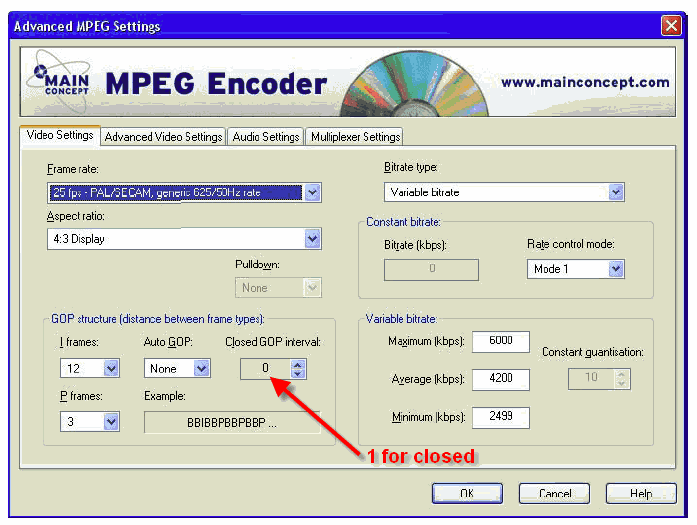Click the Cancel button
Image resolution: width=697 pixels, height=525 pixels.
click(554, 493)
